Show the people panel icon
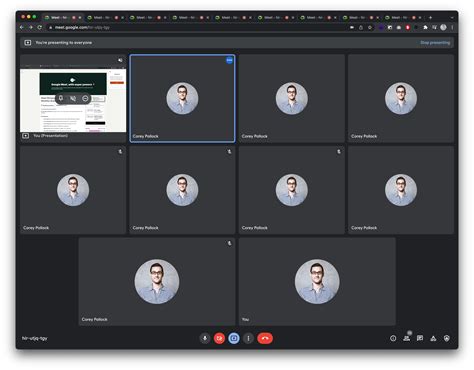The image size is (474, 370). point(407,338)
